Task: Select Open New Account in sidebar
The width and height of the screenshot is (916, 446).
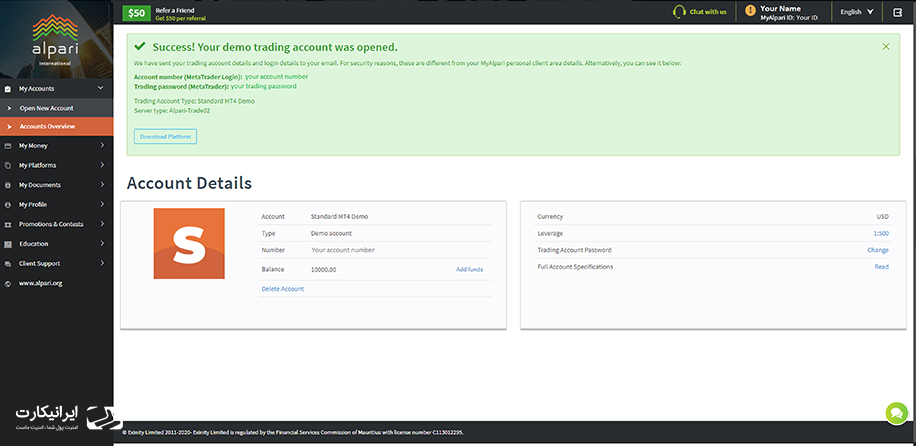Action: tap(57, 108)
